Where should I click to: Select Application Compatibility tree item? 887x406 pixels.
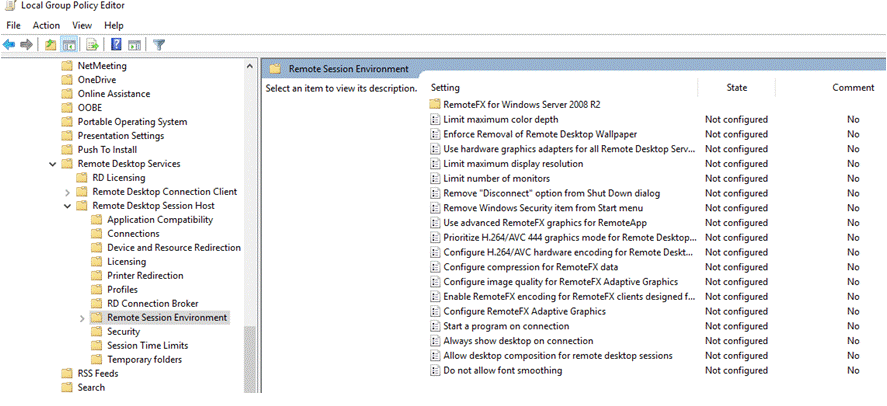coord(160,219)
